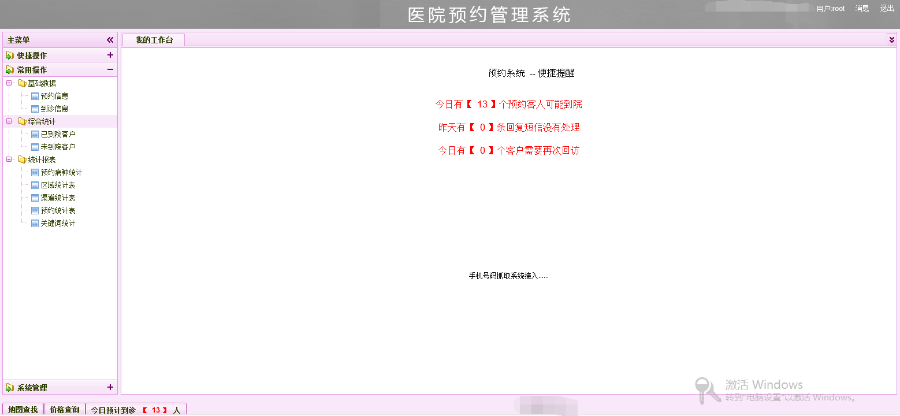Collapse the tree node containing 预约信息
This screenshot has width=900, height=416.
(x=9, y=83)
